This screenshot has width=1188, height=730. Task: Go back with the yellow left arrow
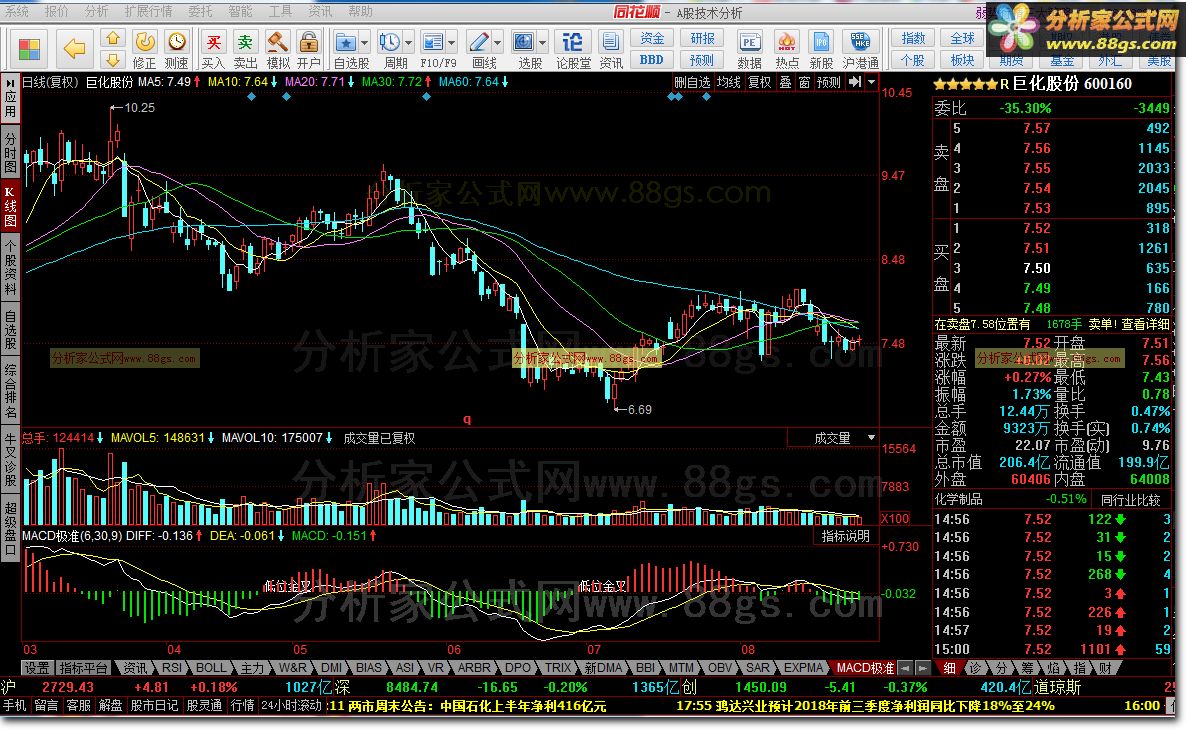pyautogui.click(x=74, y=49)
